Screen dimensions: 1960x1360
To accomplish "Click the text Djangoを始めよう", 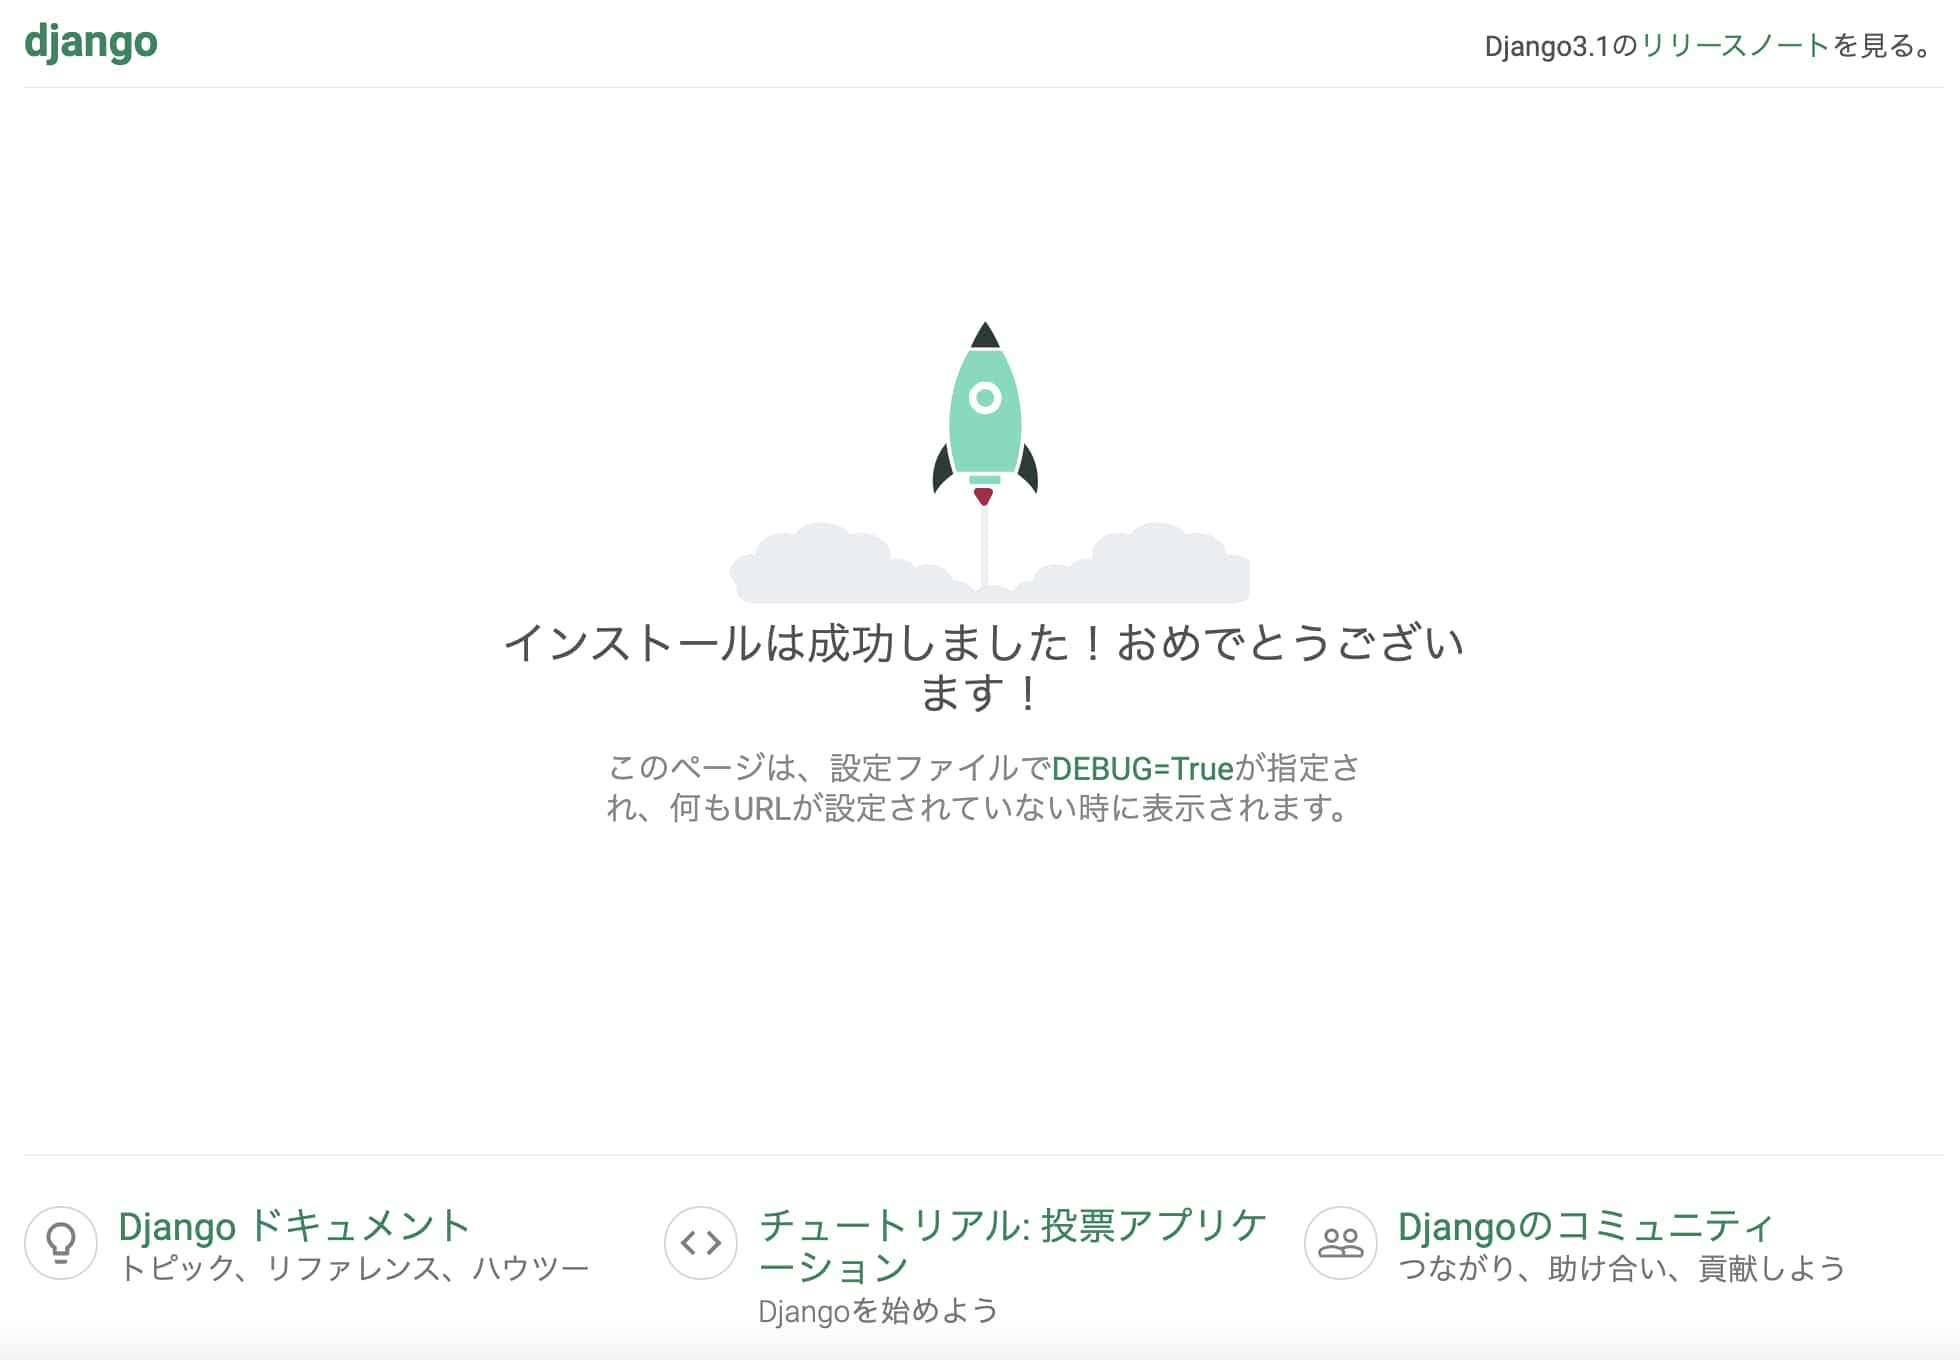I will [x=879, y=1310].
